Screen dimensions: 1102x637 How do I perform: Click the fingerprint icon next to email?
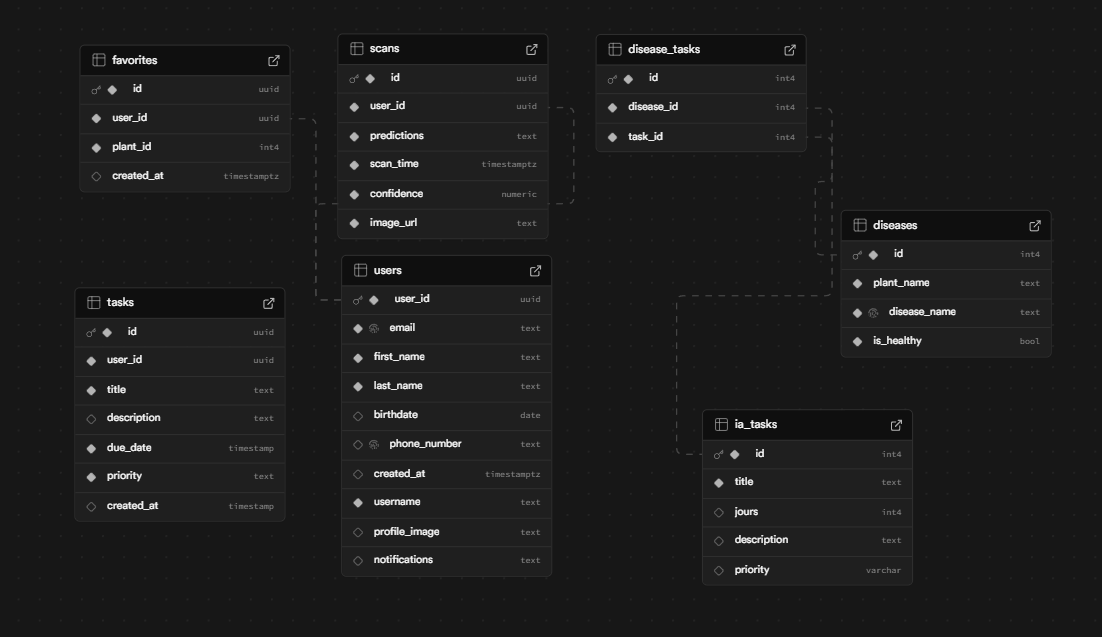coord(374,328)
